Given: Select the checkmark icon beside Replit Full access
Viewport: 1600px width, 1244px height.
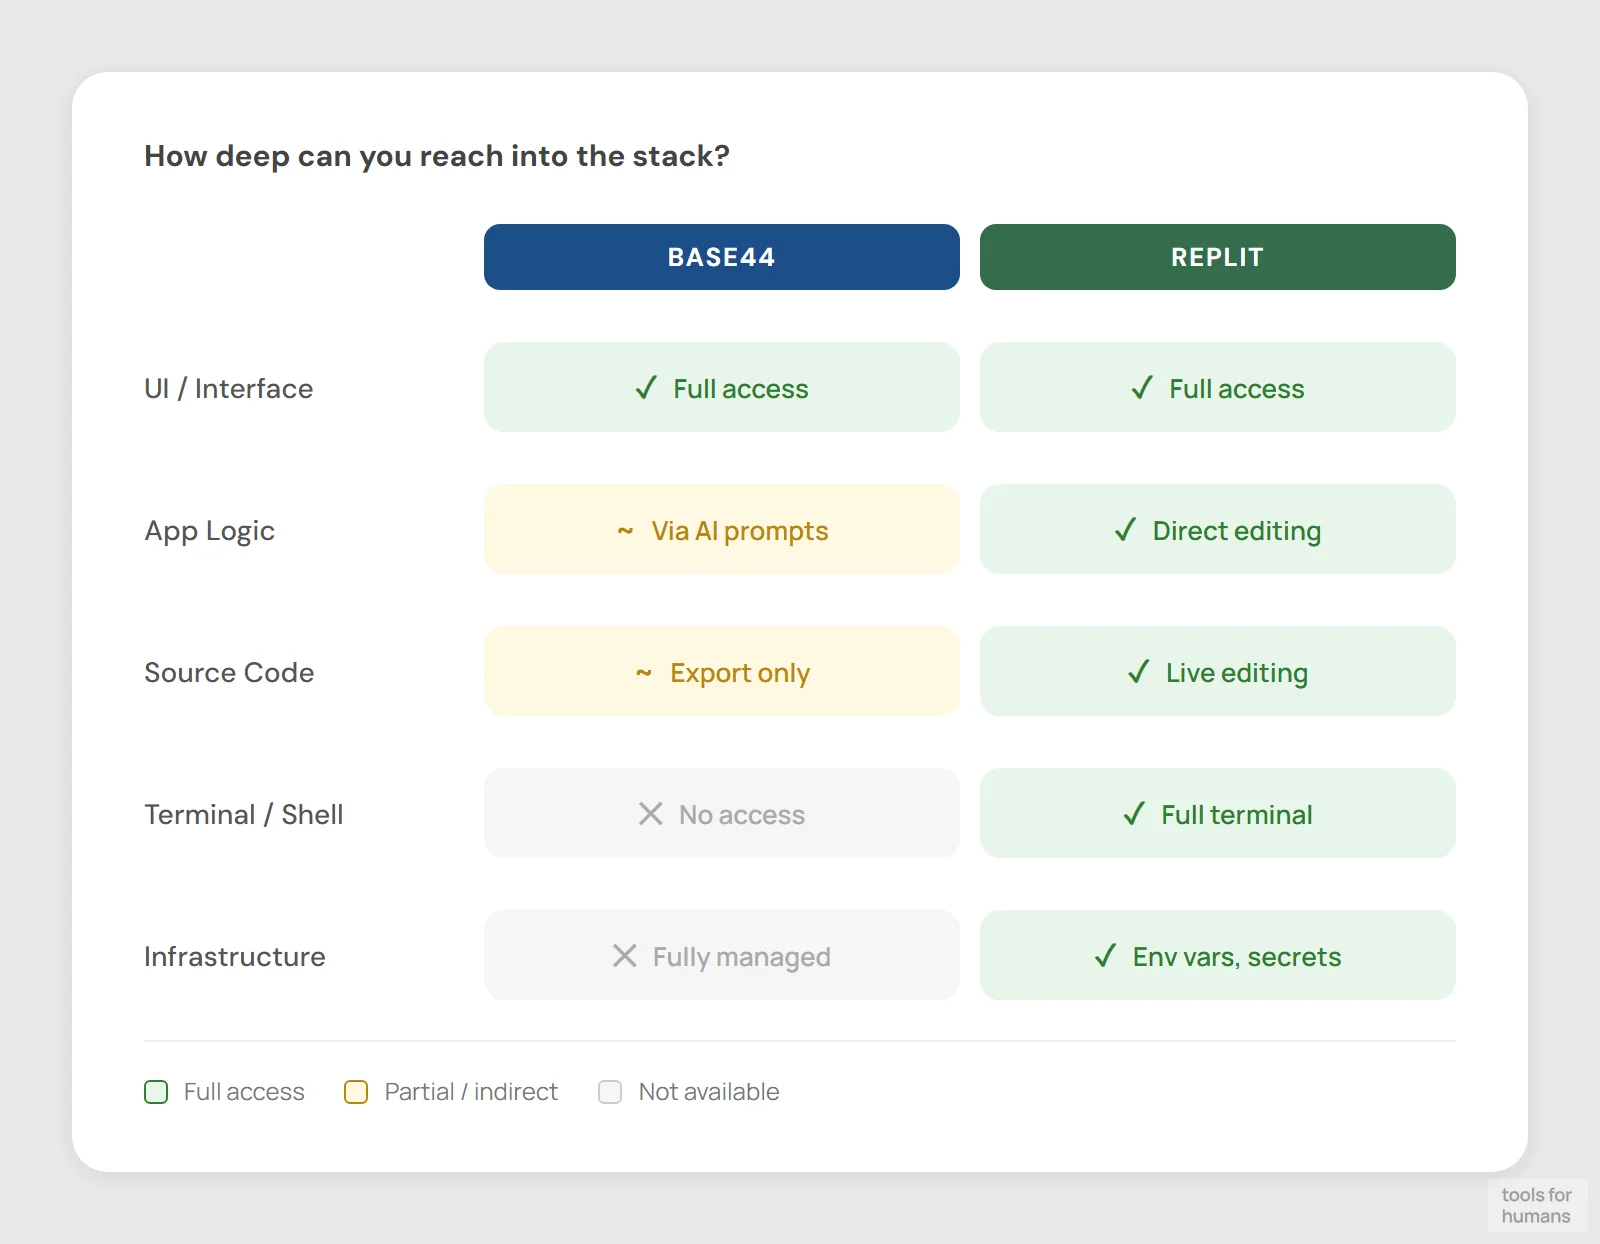Looking at the screenshot, I should (1141, 389).
